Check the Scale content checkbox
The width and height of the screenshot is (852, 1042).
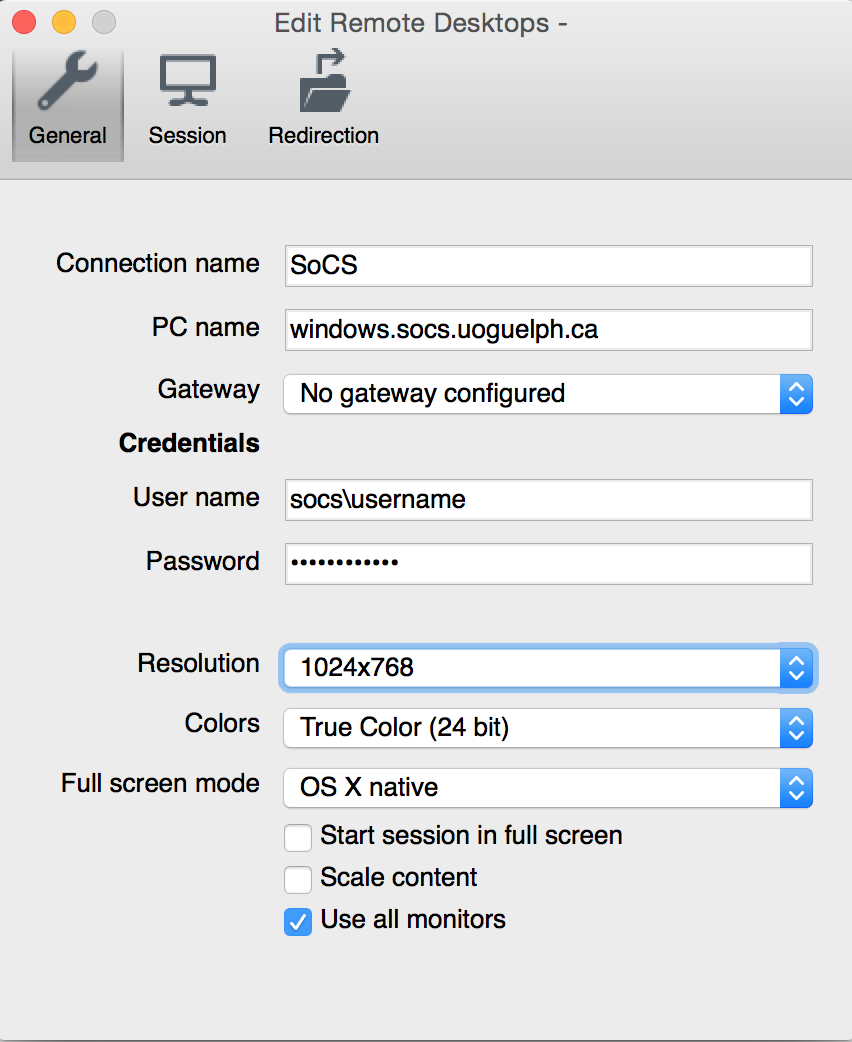[x=298, y=878]
